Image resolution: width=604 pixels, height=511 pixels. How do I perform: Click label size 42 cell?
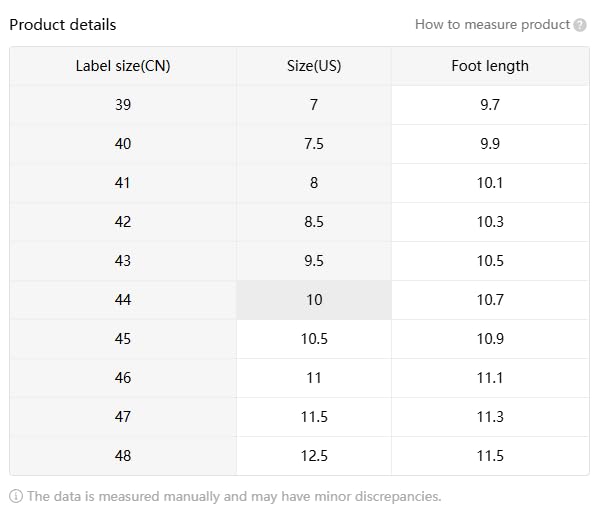point(123,222)
